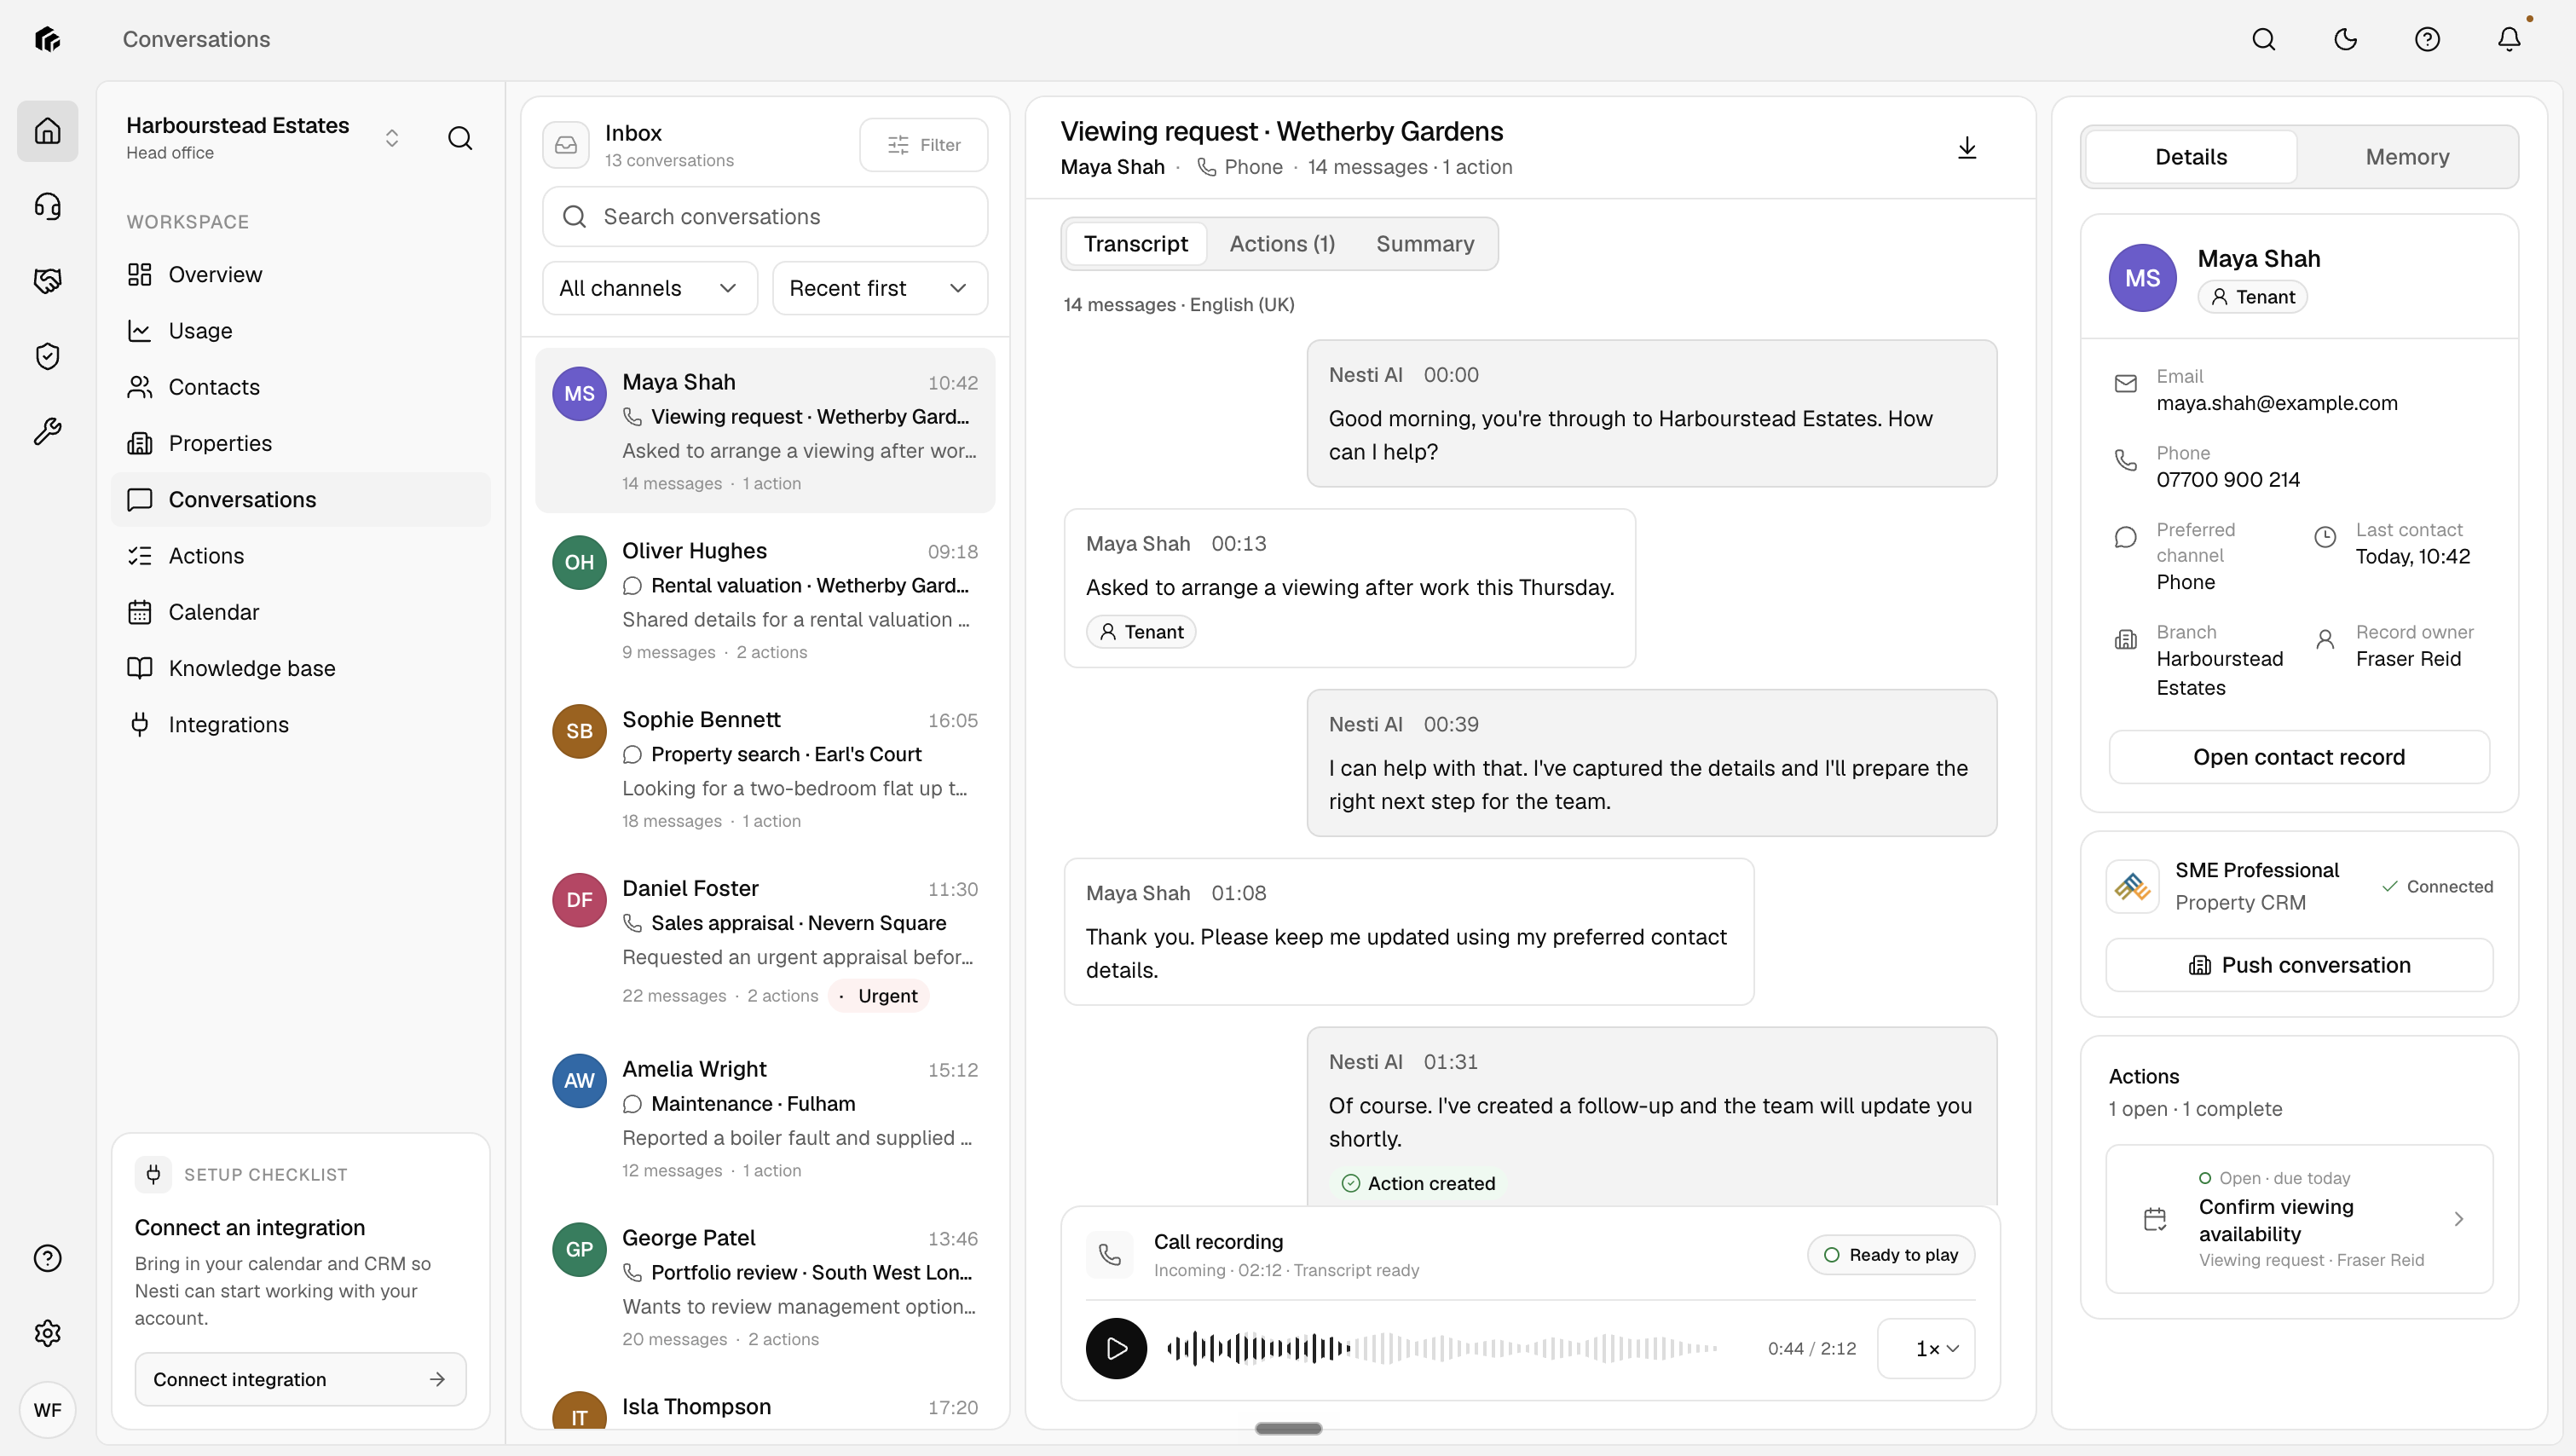Image resolution: width=2576 pixels, height=1456 pixels.
Task: Go to Knowledge base
Action: [300, 668]
